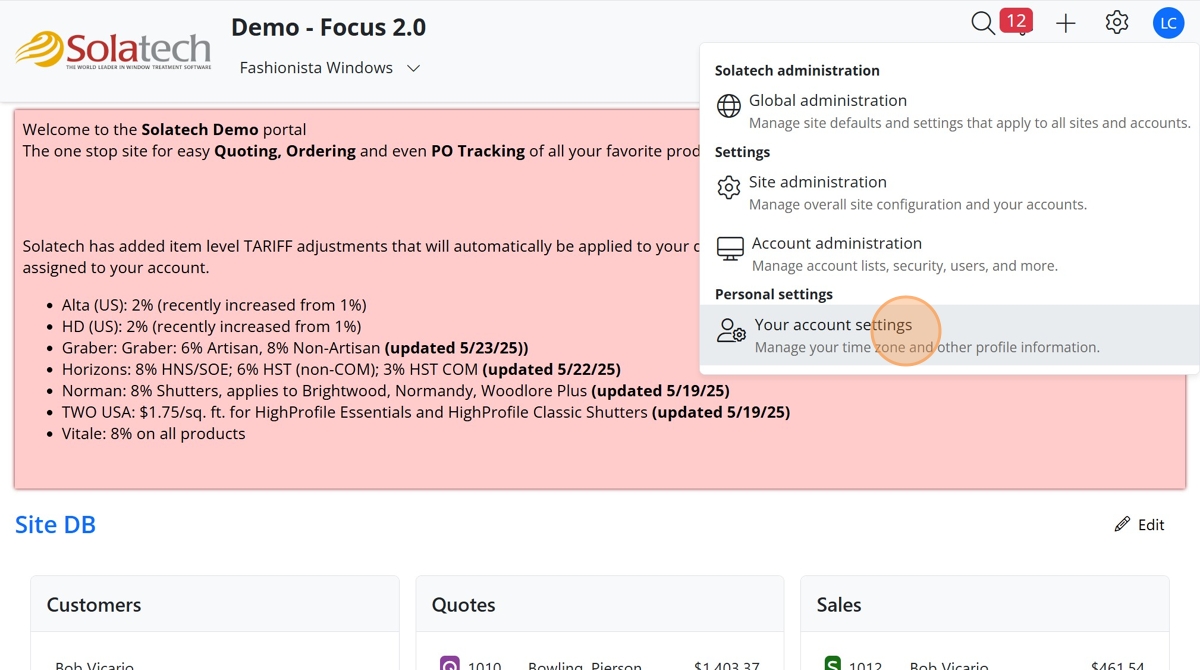This screenshot has height=670, width=1200.
Task: Open the Site DB heading link
Action: 55,524
